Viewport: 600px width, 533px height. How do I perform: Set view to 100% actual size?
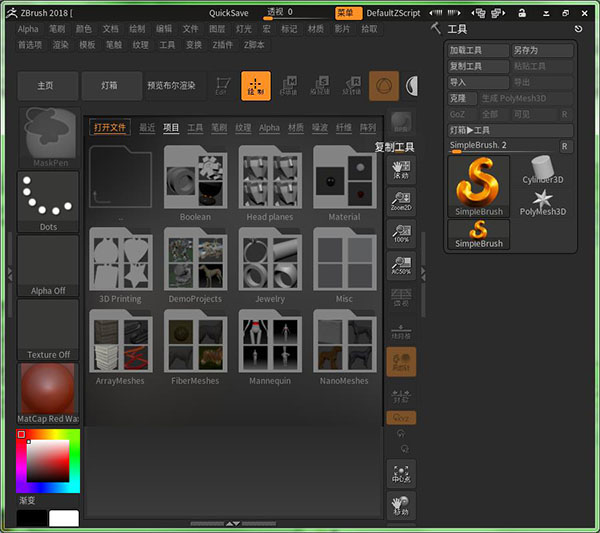tap(401, 233)
